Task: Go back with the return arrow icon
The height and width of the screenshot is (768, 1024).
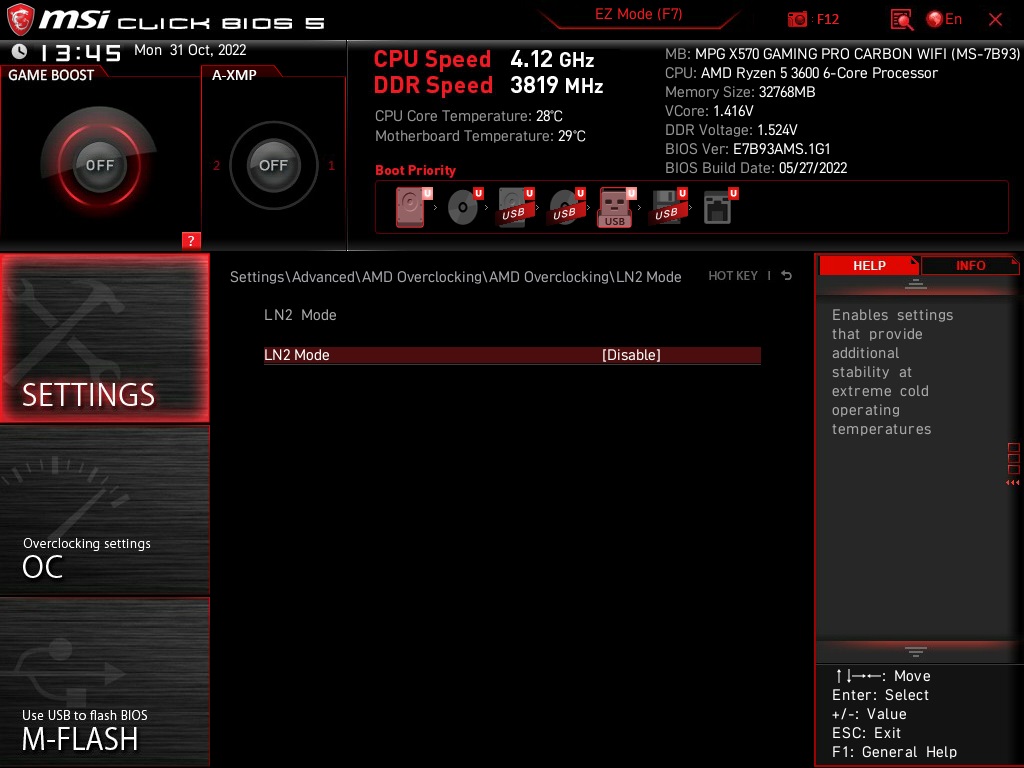Action: coord(786,276)
